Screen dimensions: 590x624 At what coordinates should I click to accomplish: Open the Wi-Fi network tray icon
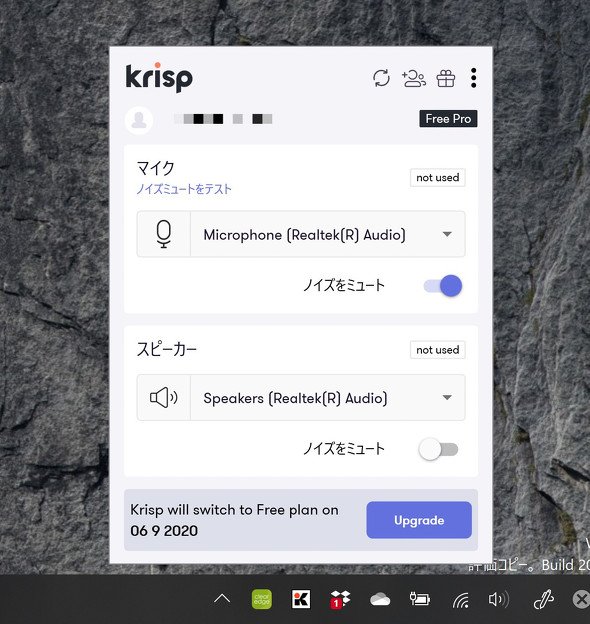click(460, 600)
